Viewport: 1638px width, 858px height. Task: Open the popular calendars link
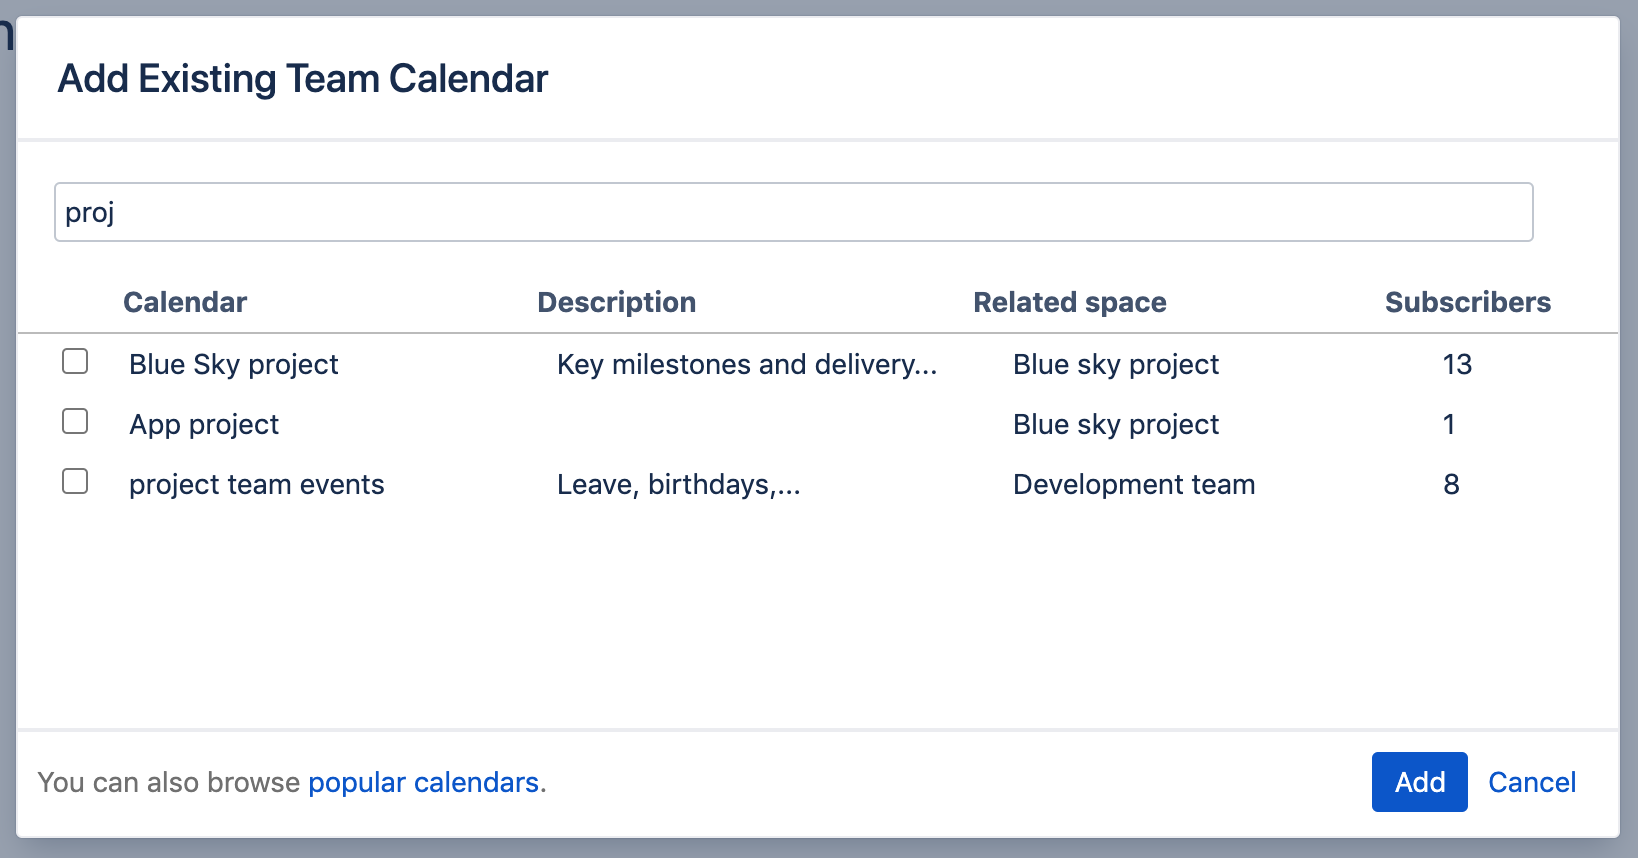[423, 782]
